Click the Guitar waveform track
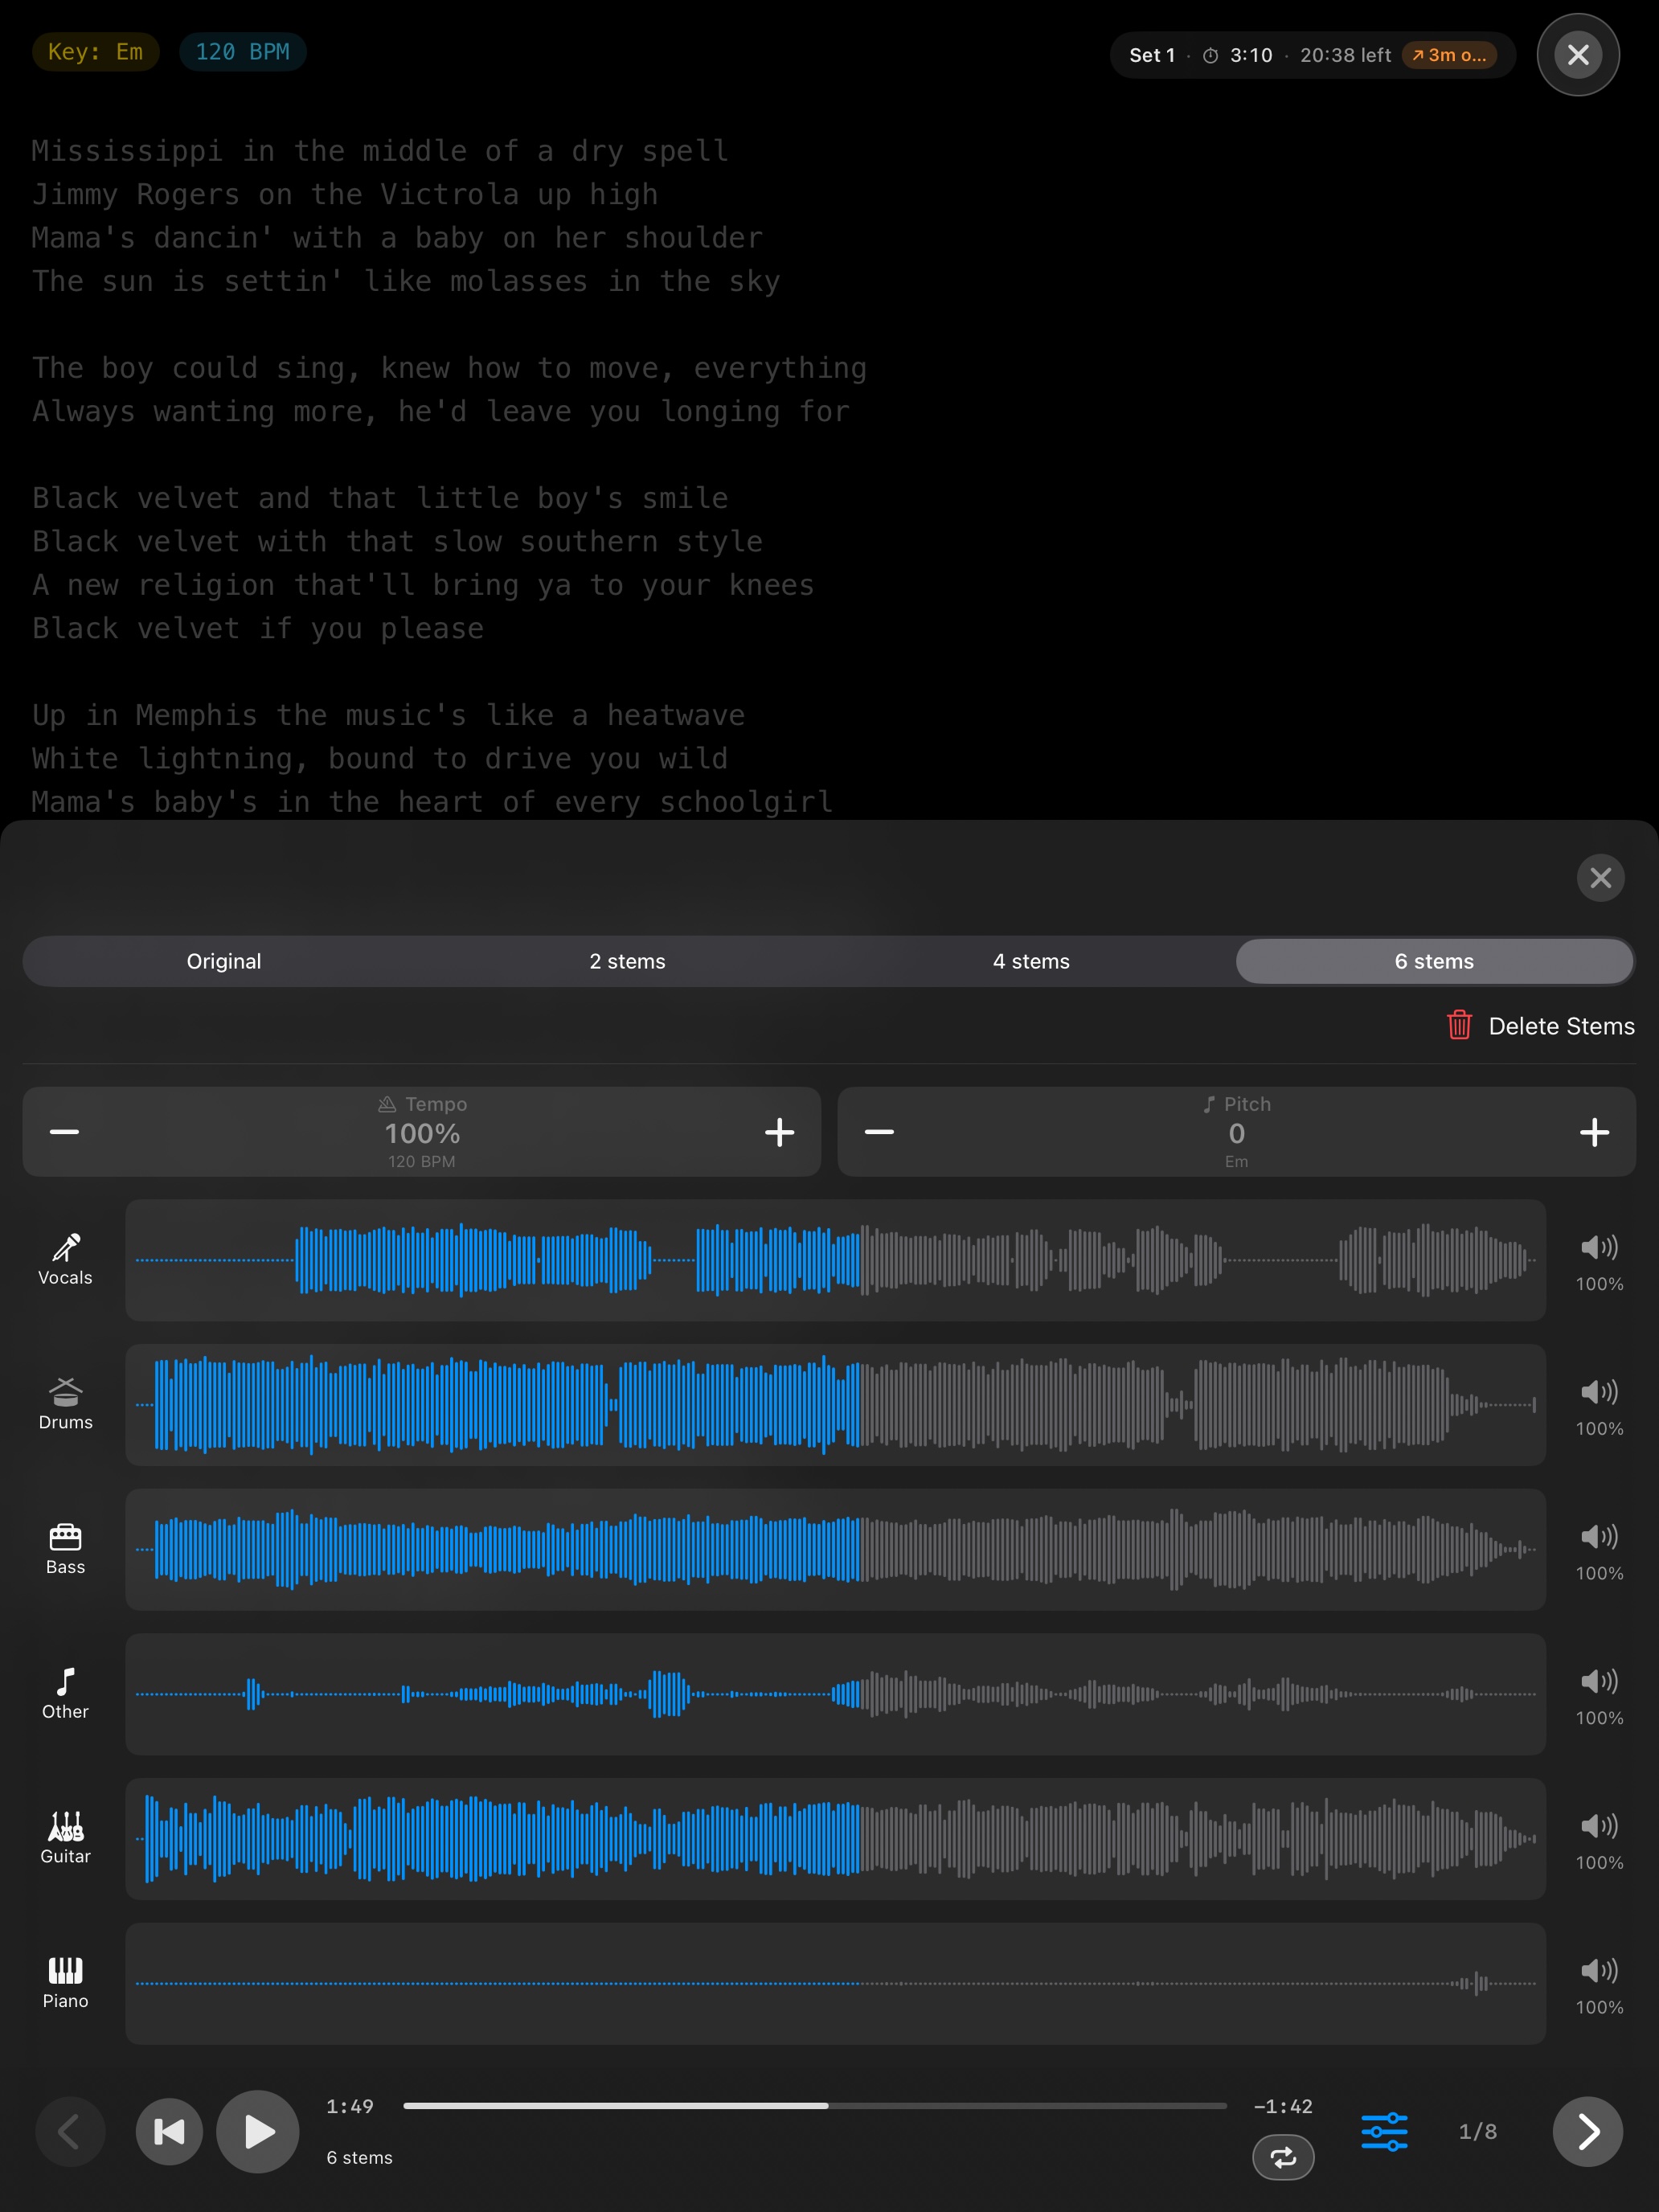This screenshot has height=2212, width=1659. pos(835,1839)
